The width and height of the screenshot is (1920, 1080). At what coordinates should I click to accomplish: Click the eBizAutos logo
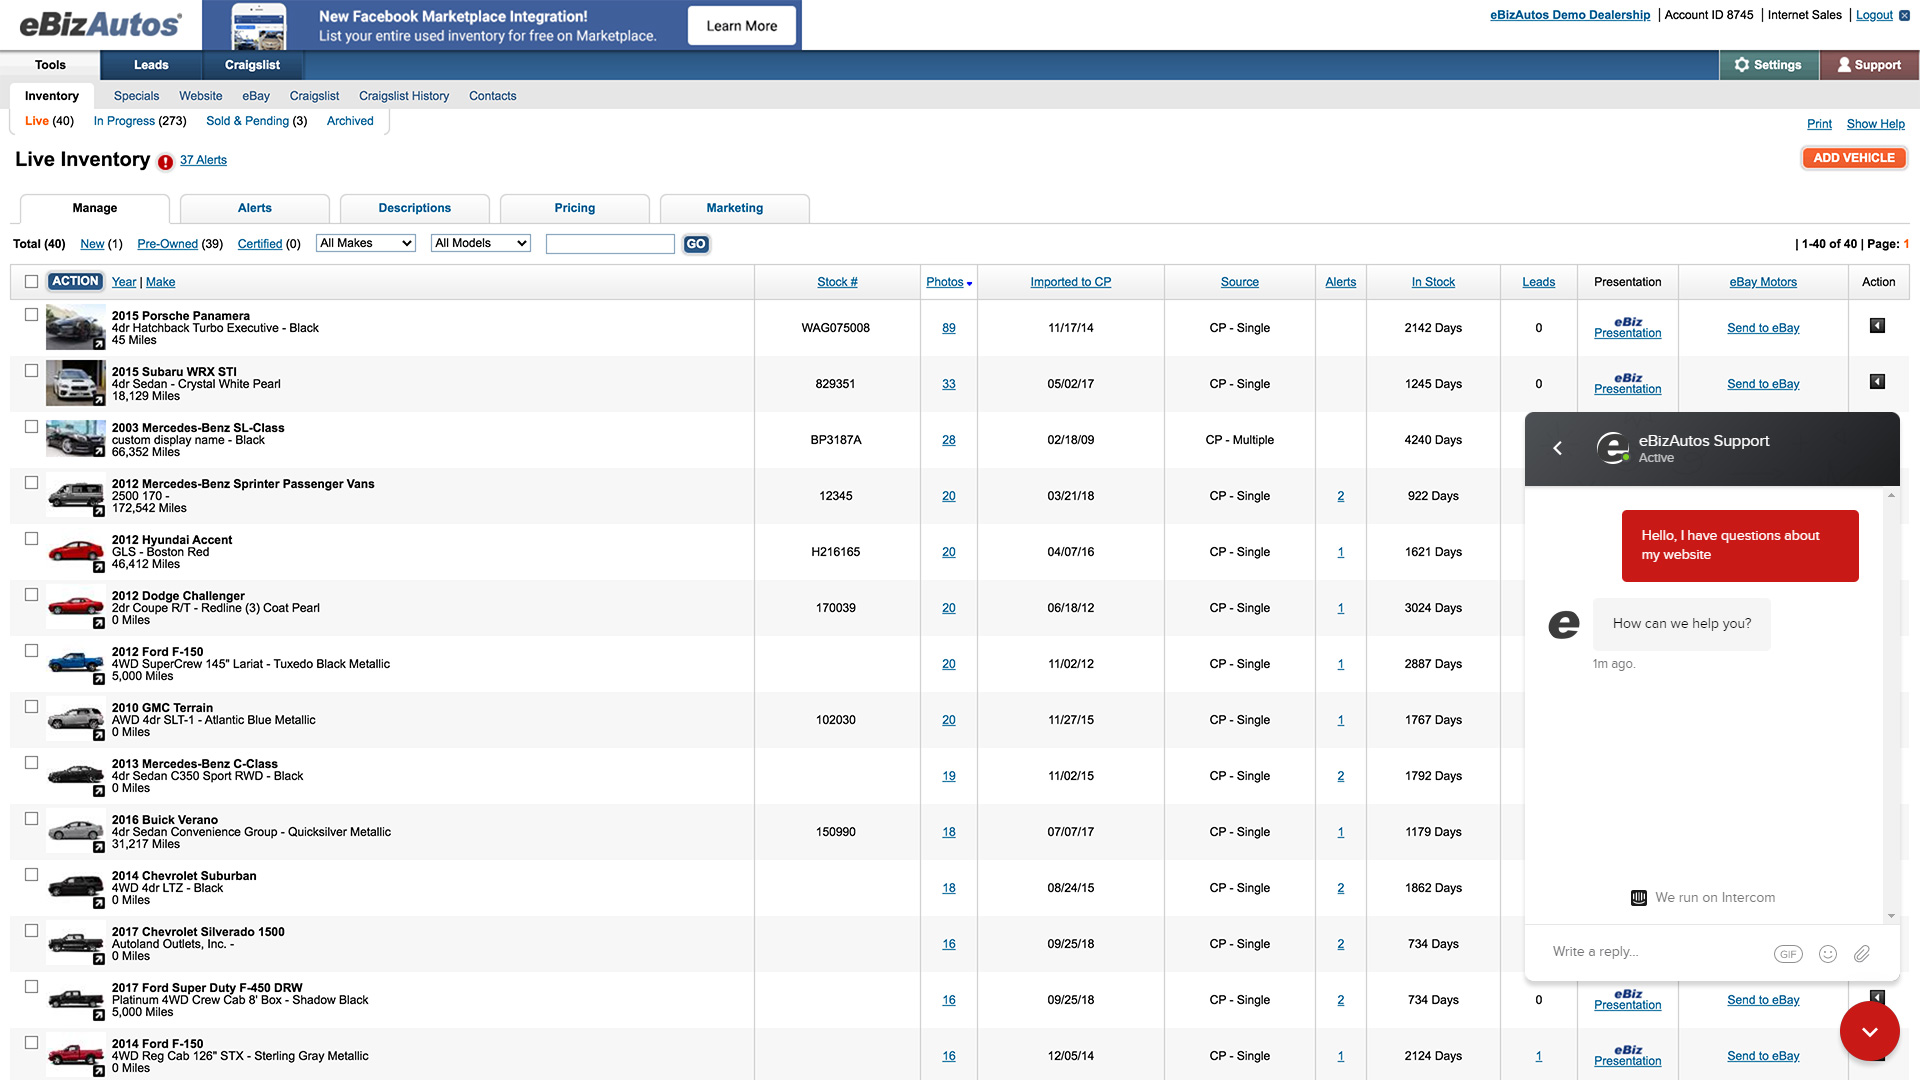pyautogui.click(x=100, y=24)
